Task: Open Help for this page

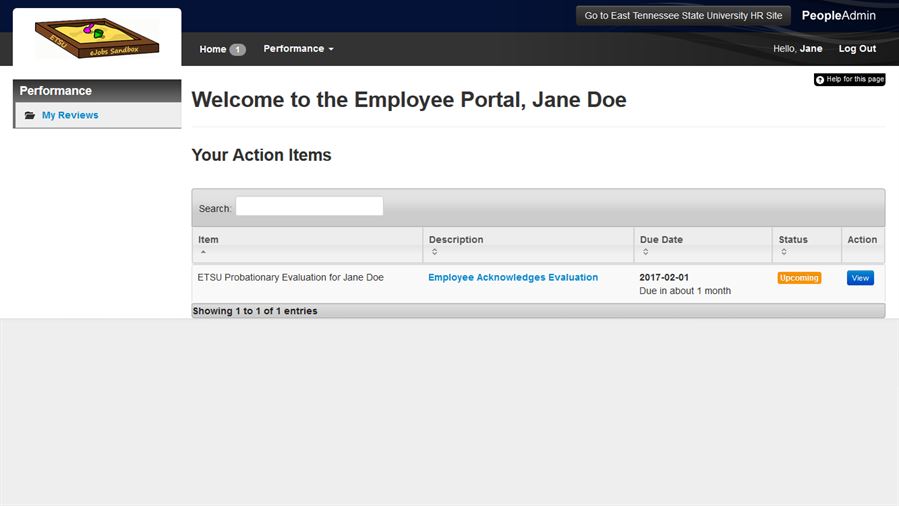Action: coord(849,80)
